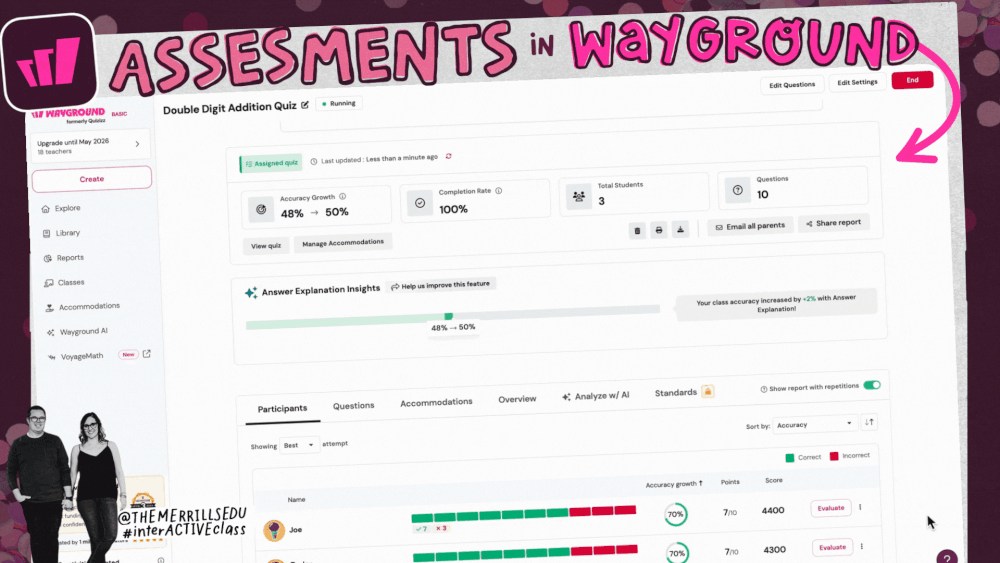The image size is (1000, 563).
Task: Open the Sort by Accuracy dropdown
Action: coord(814,424)
